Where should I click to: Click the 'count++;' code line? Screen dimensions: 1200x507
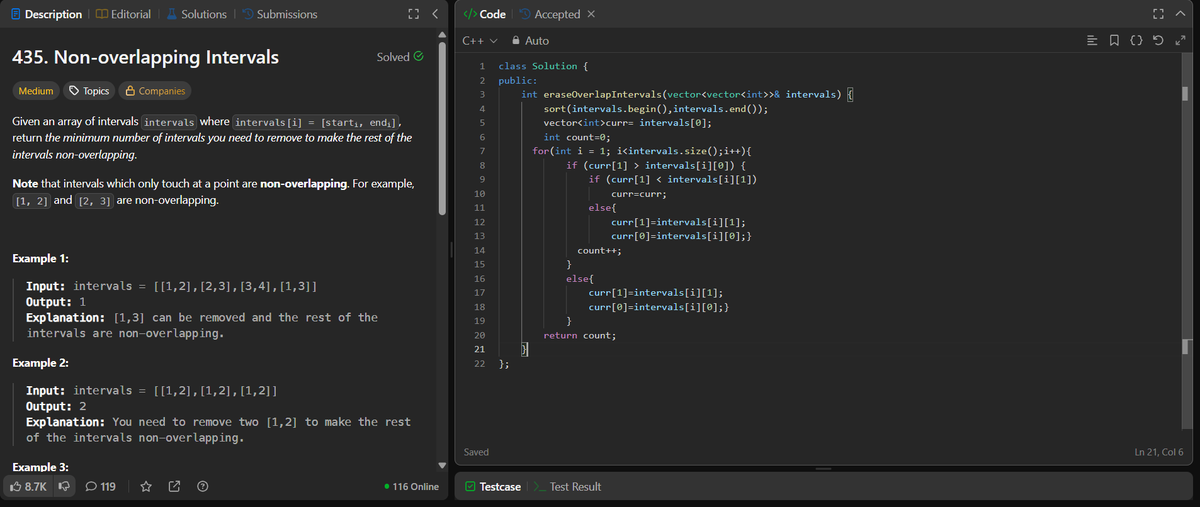602,250
